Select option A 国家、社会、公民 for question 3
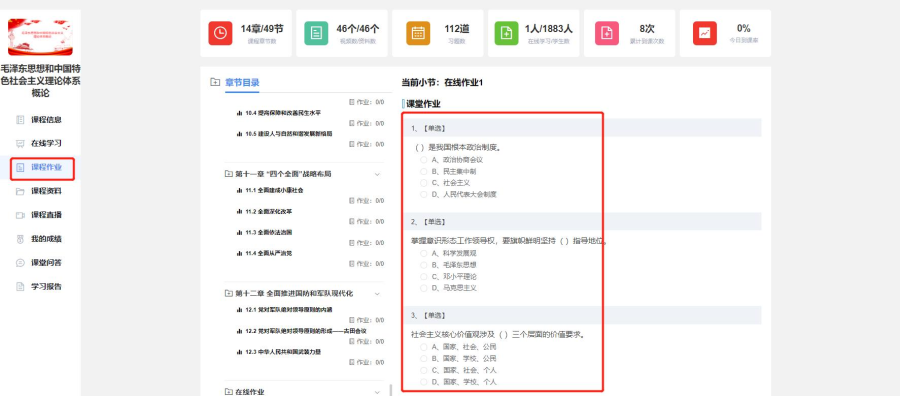900x396 pixels. click(x=424, y=347)
